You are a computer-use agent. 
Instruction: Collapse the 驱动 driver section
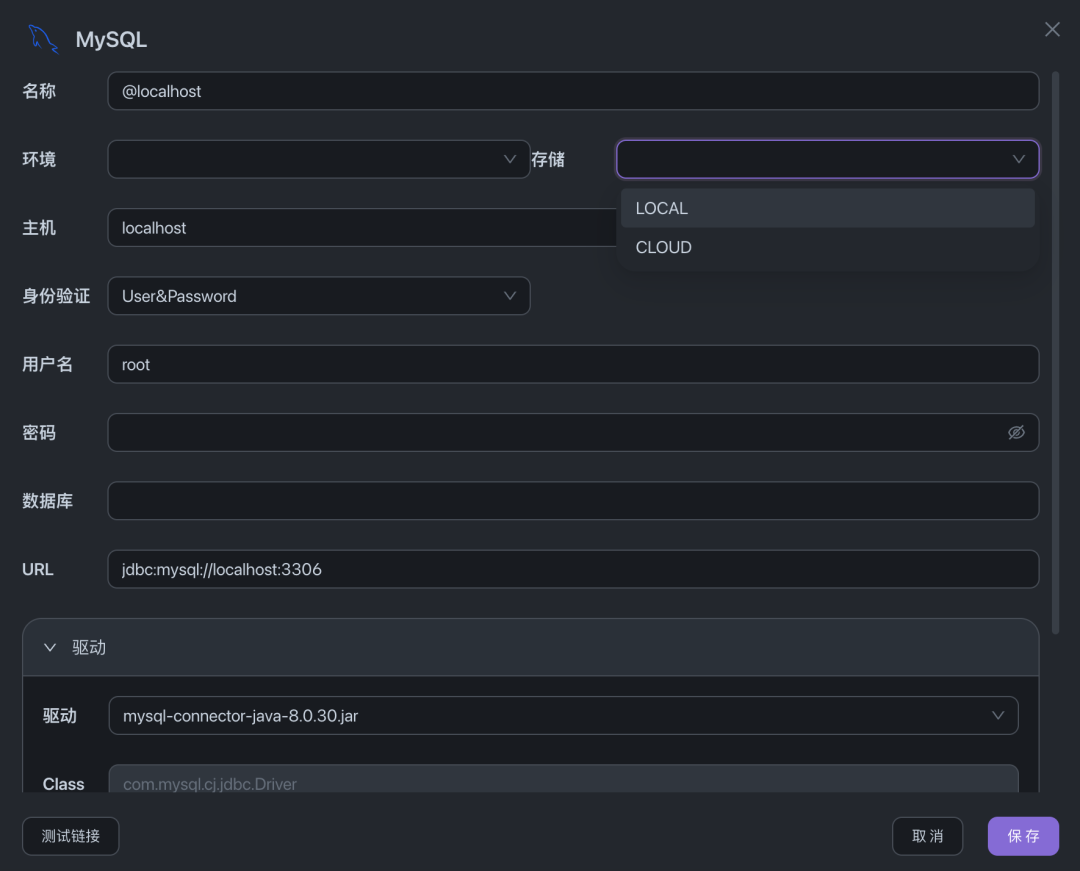click(50, 647)
